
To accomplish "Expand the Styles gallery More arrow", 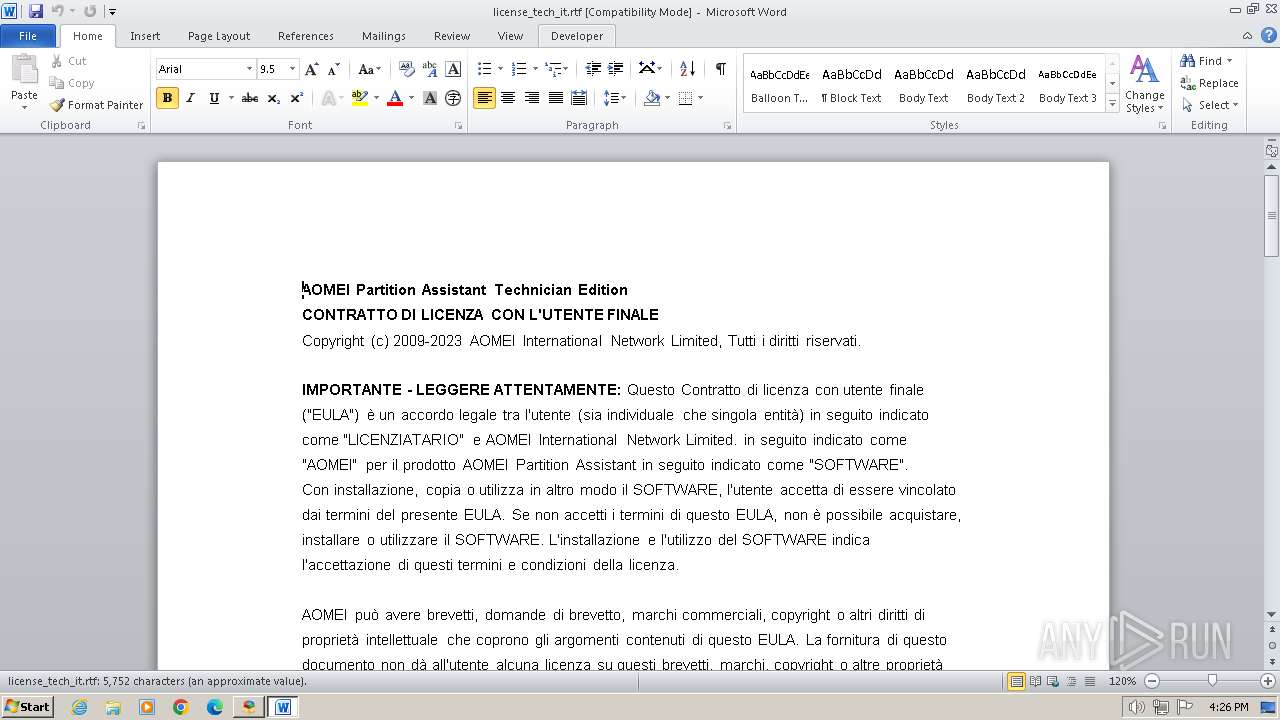I will point(1112,103).
